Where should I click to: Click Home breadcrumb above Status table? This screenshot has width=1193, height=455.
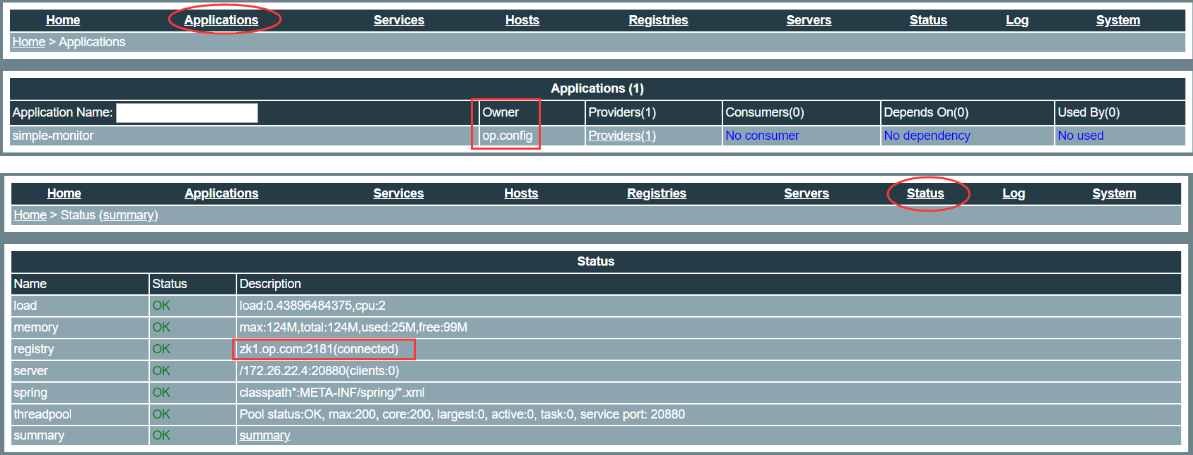coord(30,215)
